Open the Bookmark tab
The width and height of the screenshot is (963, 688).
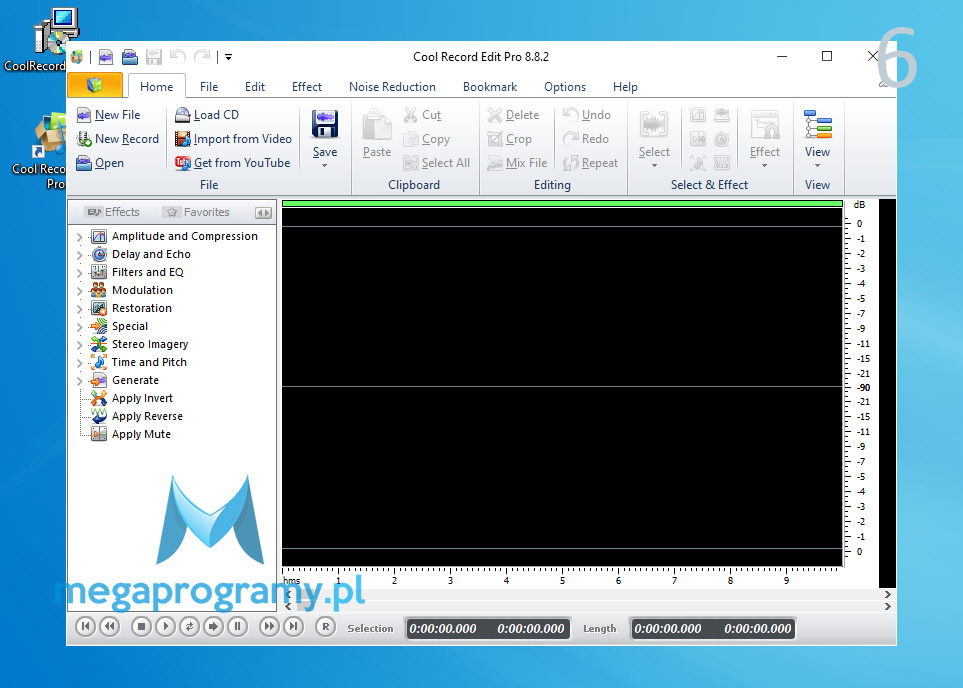tap(490, 87)
